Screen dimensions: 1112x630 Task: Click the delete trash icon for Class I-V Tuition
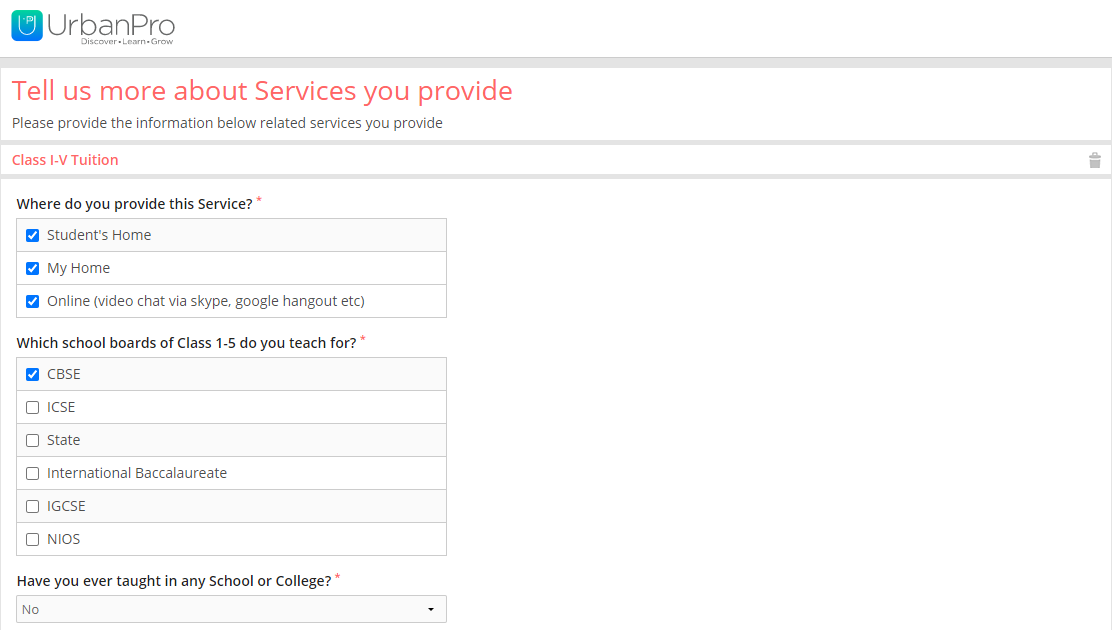pyautogui.click(x=1094, y=160)
